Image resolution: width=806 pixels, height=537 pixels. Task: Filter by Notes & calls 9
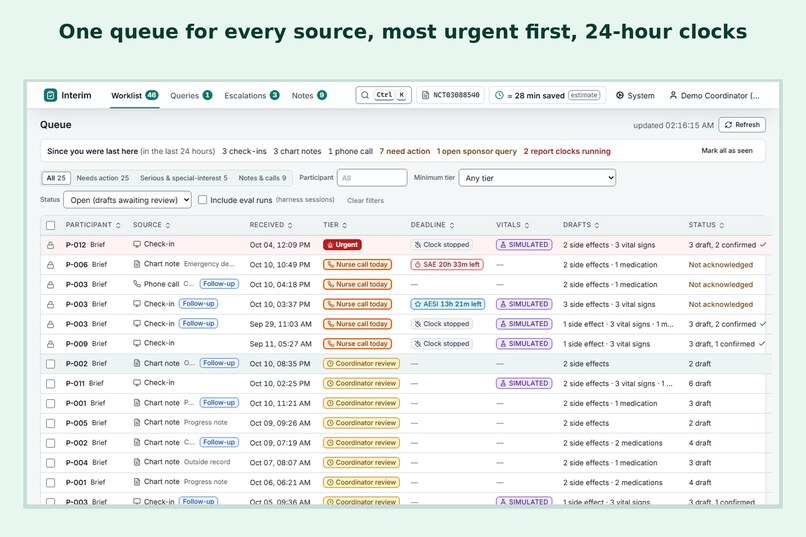tap(262, 178)
